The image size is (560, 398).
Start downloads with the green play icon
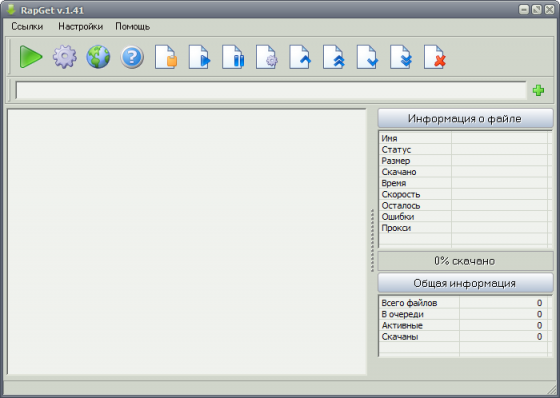[31, 57]
